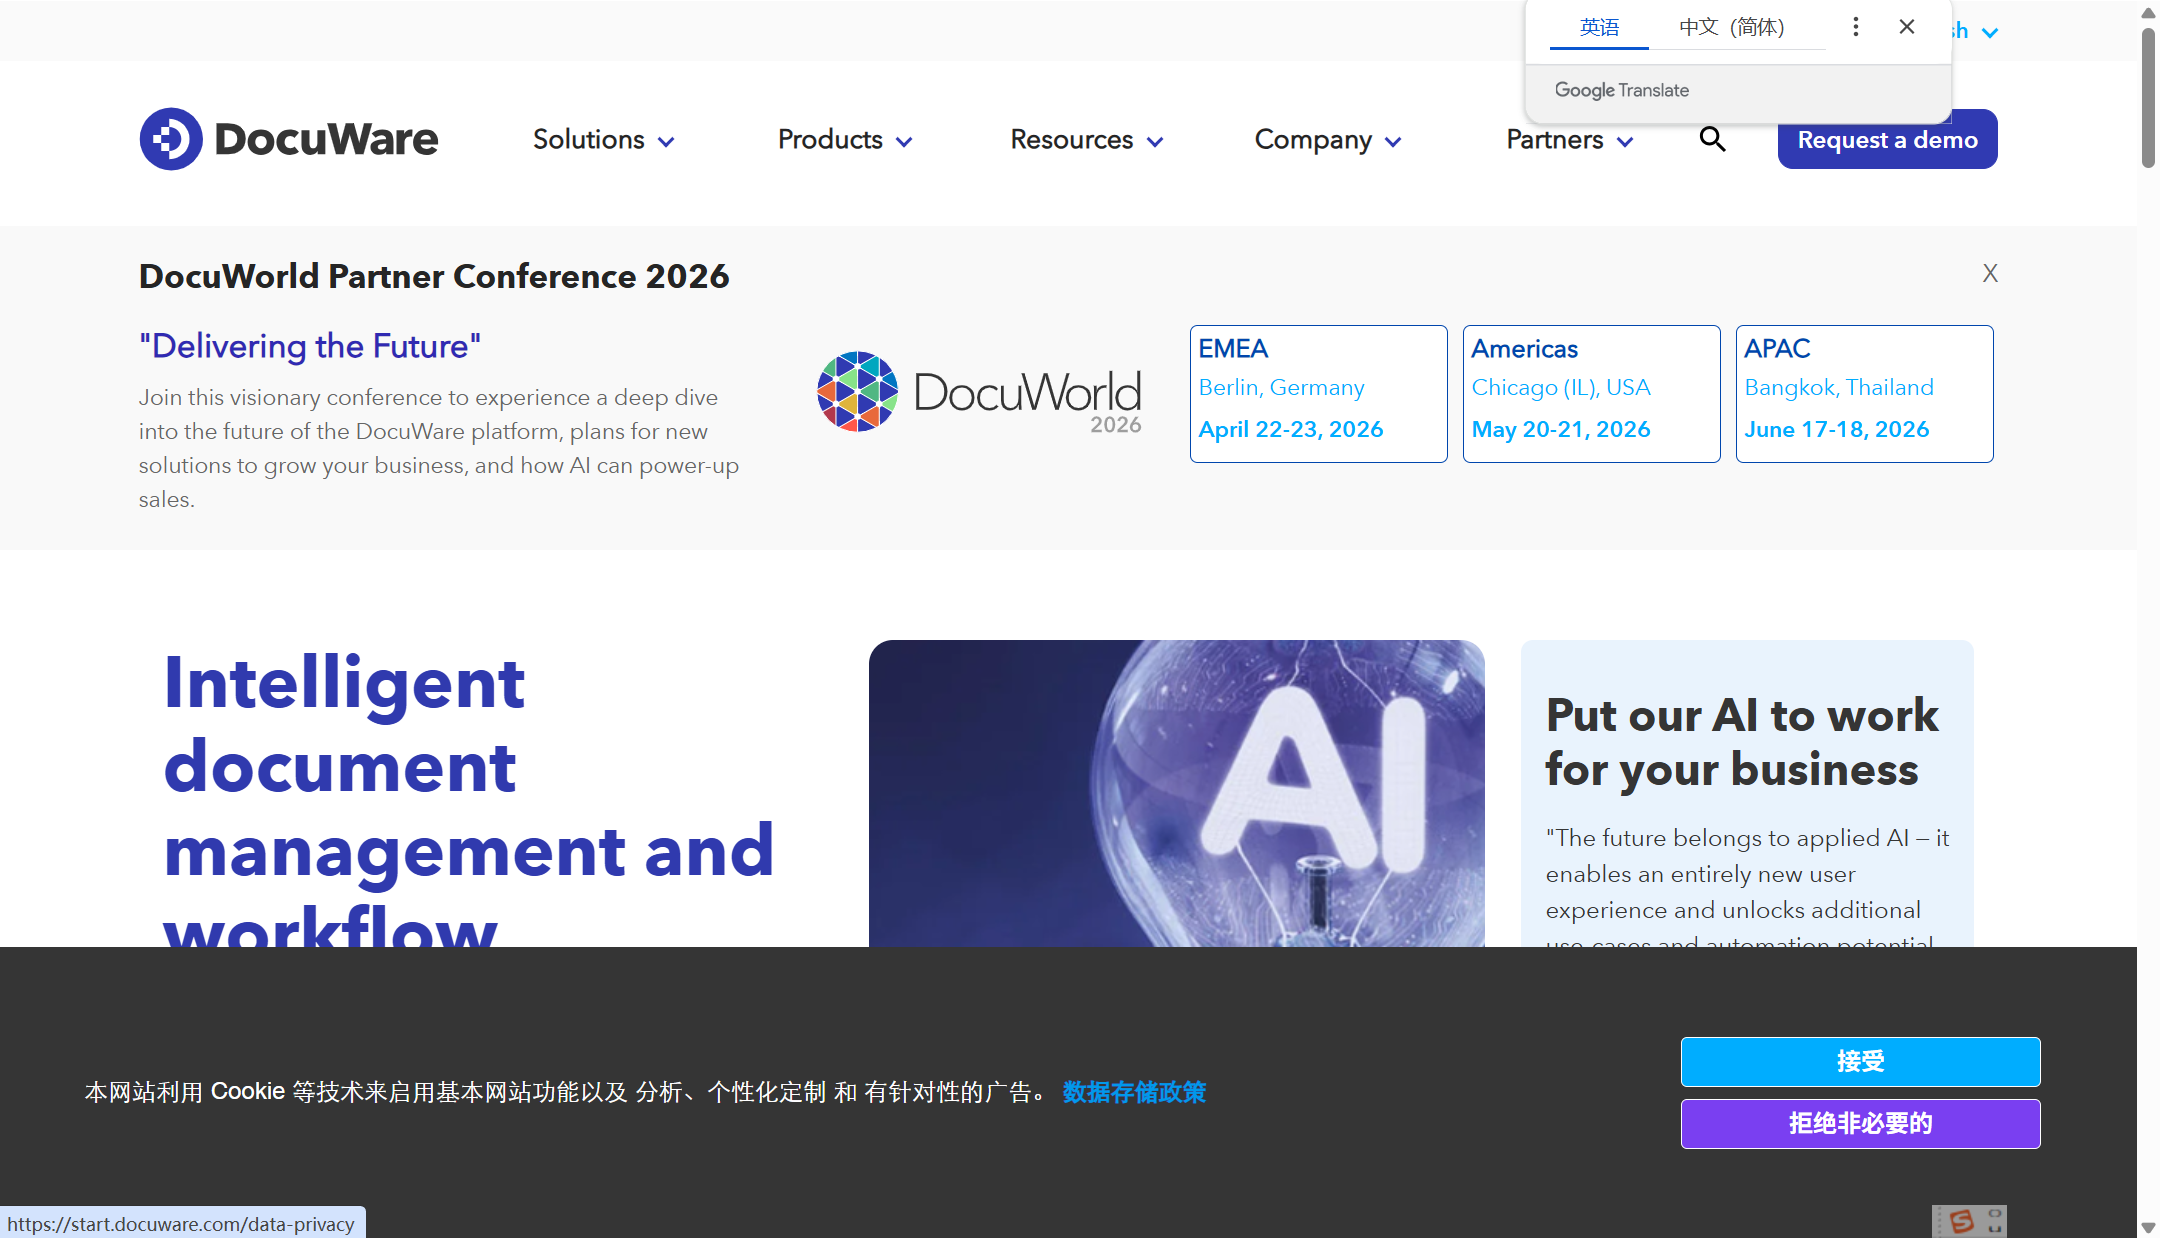The image size is (2160, 1238).
Task: Reject non-essential cookies (拒绝非必要的)
Action: [x=1860, y=1124]
